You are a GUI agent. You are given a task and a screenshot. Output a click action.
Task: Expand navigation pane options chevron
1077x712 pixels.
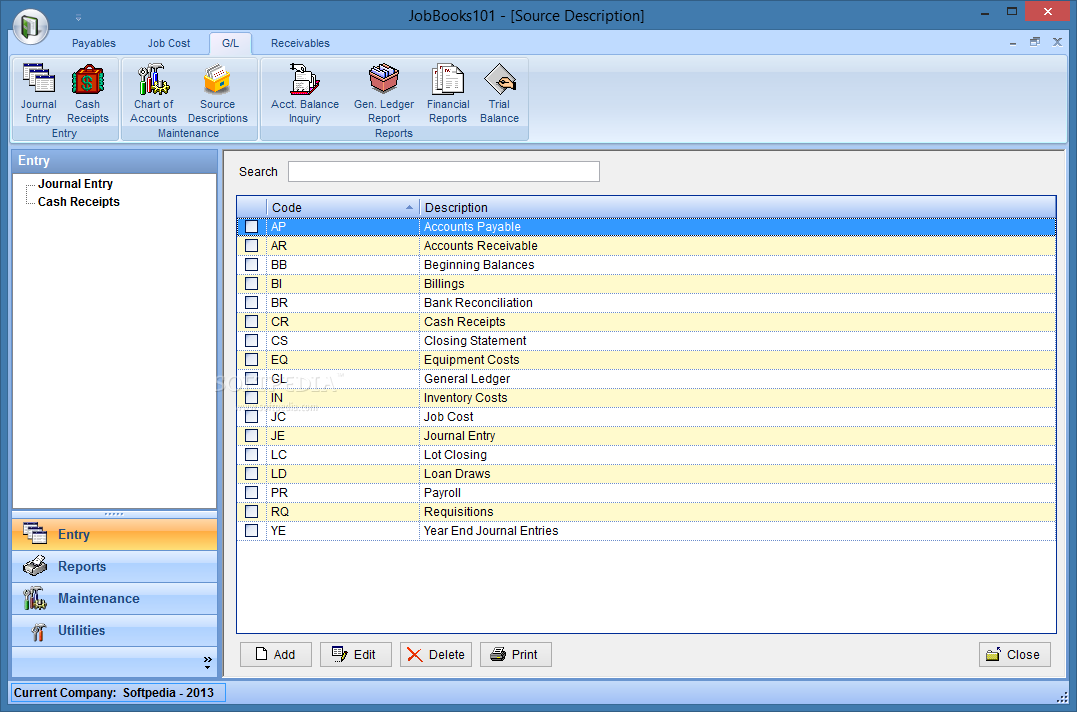pos(207,662)
